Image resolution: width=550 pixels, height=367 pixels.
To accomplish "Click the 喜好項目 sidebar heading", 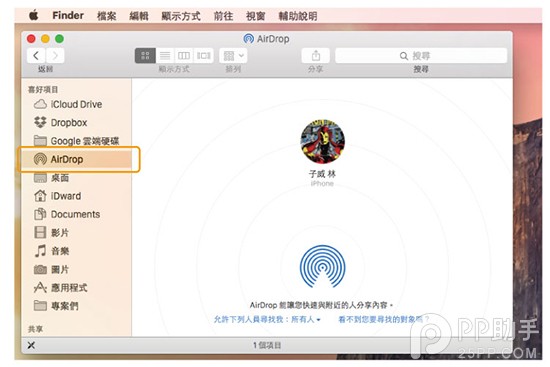I will (x=43, y=89).
